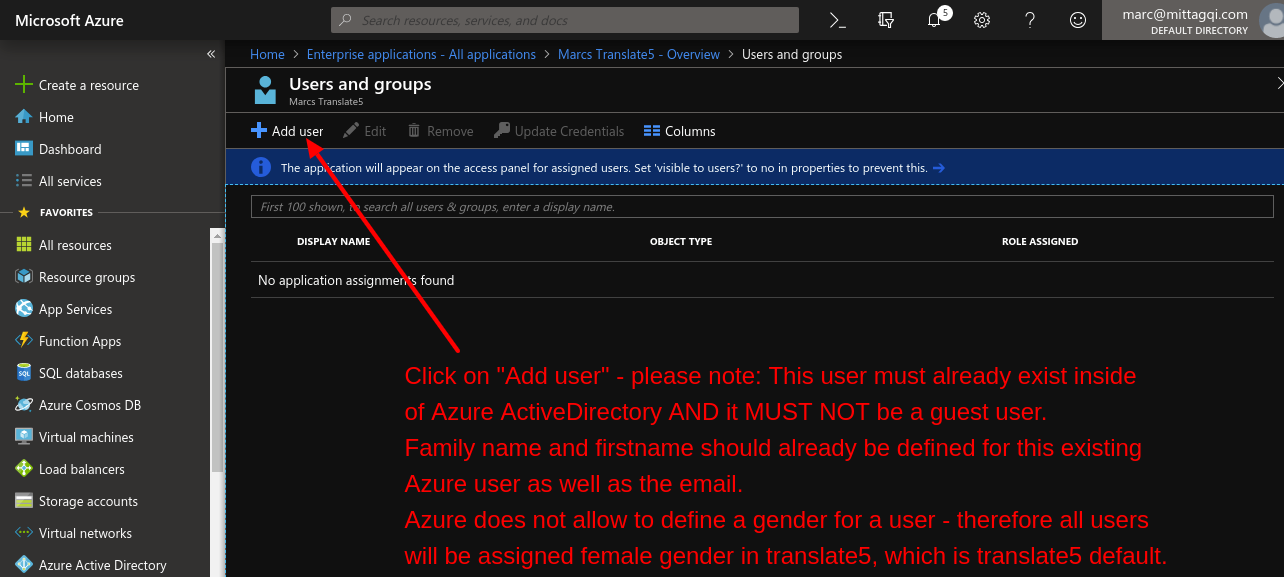Screen dimensions: 1284x577
Task: Focus the search resources, services, and docs box
Action: tap(565, 20)
